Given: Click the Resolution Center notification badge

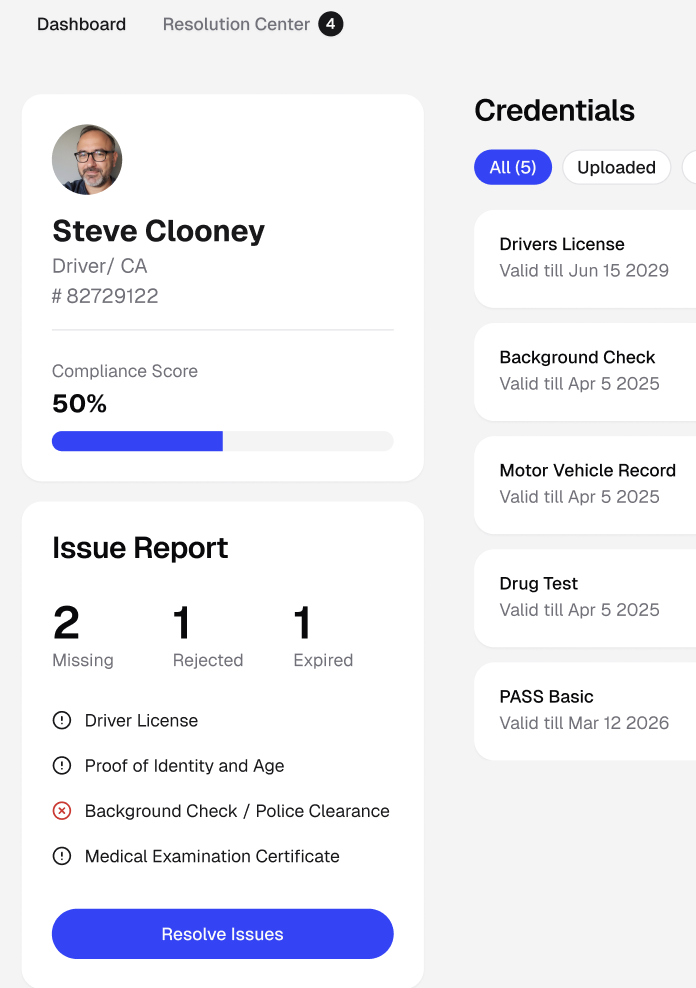Looking at the screenshot, I should tap(330, 24).
